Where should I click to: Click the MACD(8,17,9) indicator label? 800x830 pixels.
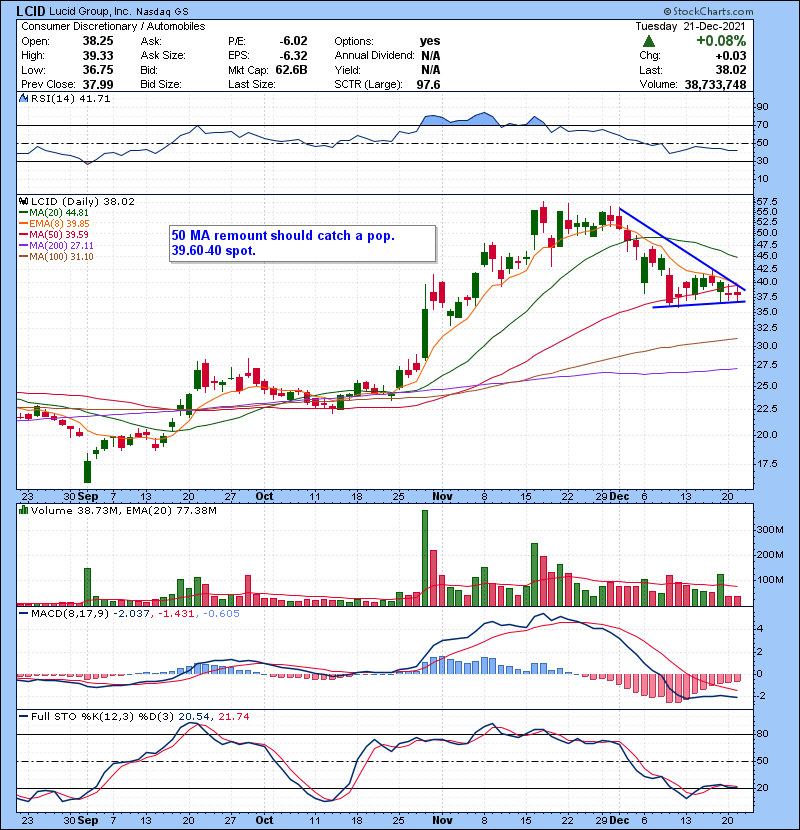tap(70, 614)
